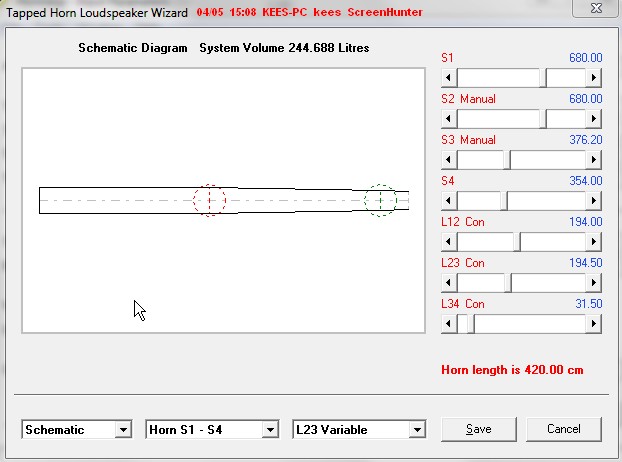
Task: Click the S2 Manual slider thumb
Action: coord(543,118)
